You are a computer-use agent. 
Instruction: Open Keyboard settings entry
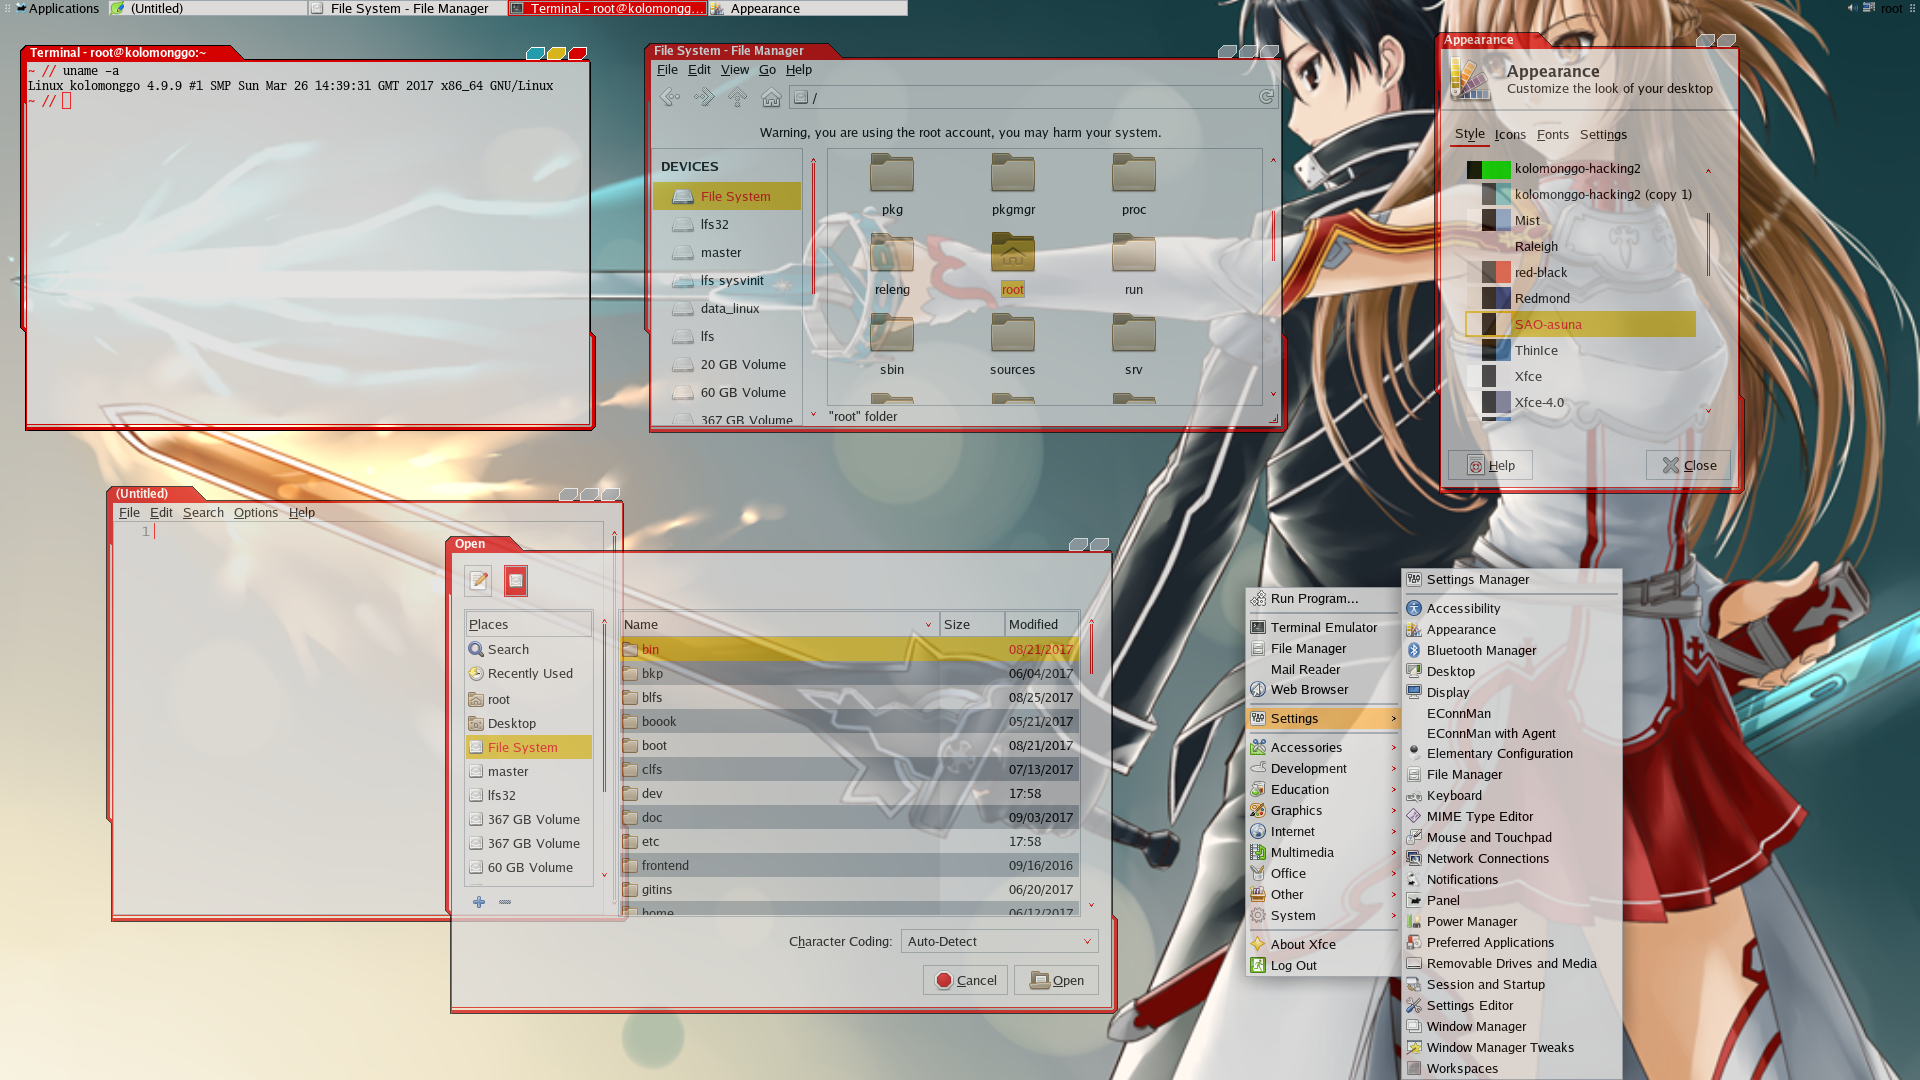(x=1511, y=796)
